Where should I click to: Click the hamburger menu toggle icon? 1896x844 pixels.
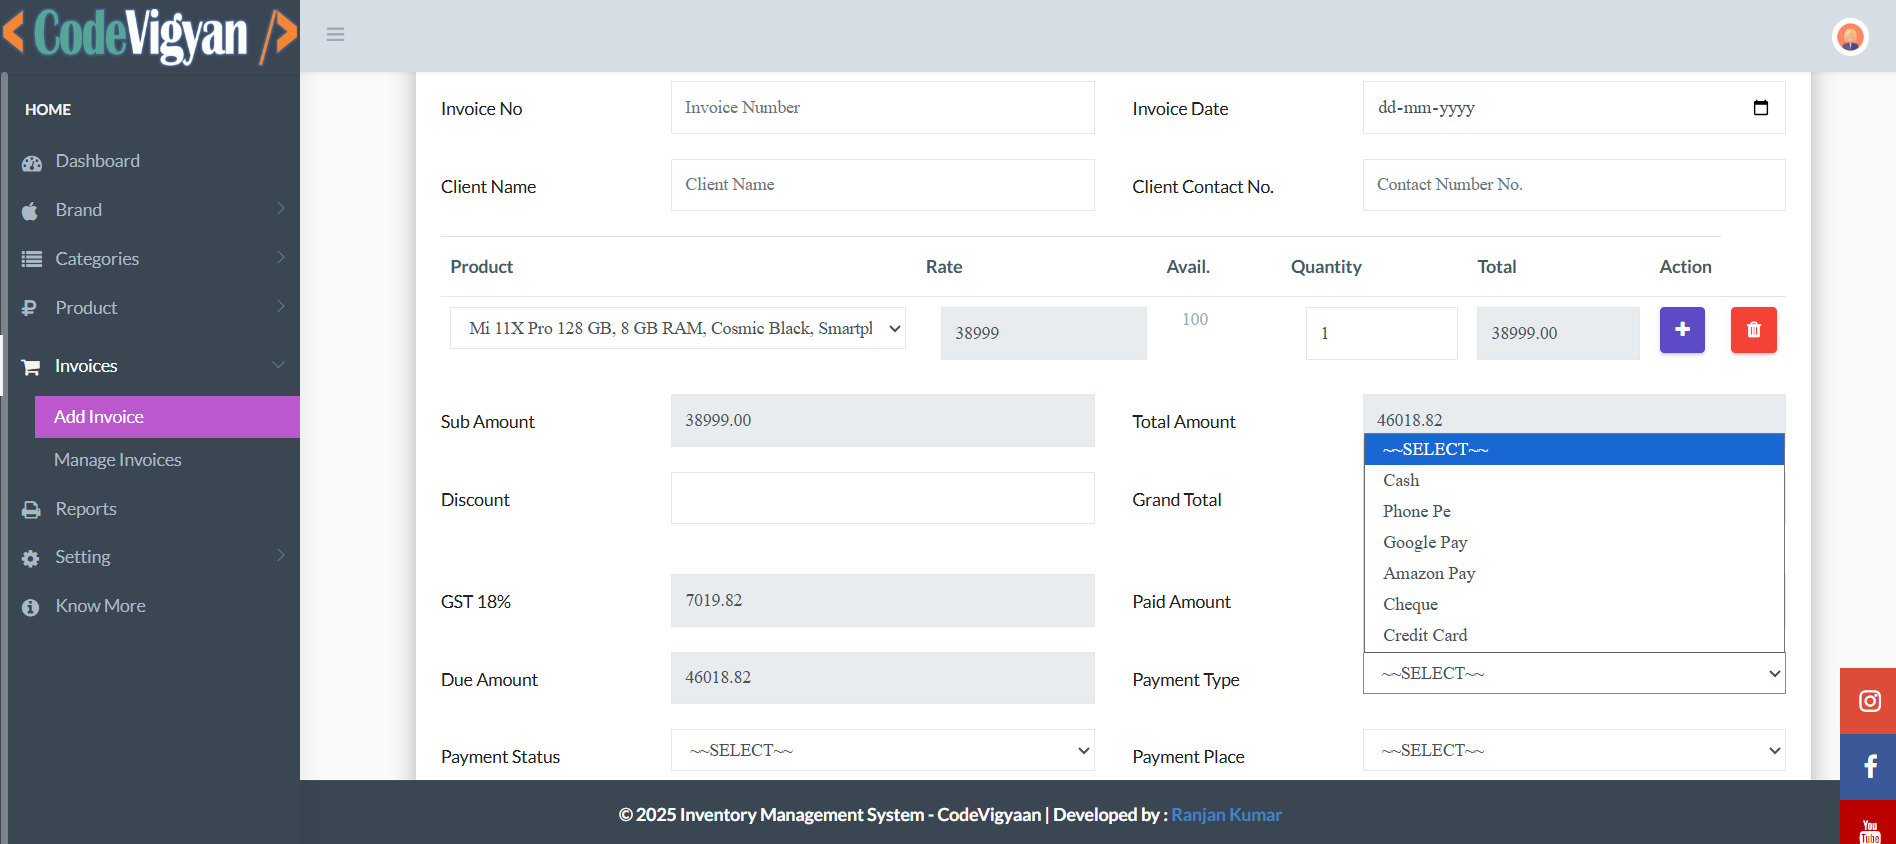[335, 35]
